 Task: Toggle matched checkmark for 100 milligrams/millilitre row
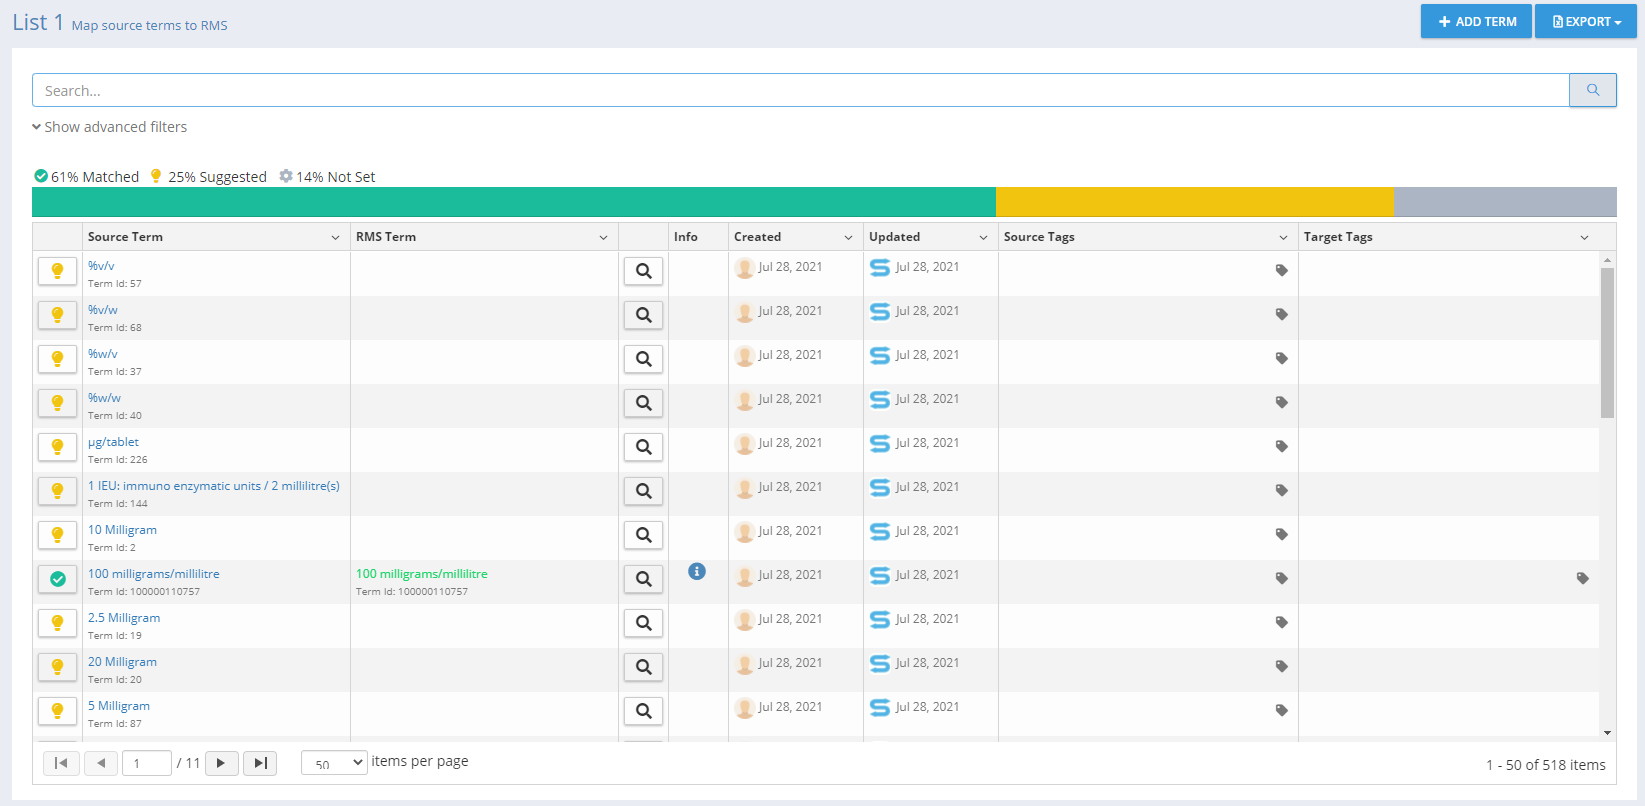(58, 579)
